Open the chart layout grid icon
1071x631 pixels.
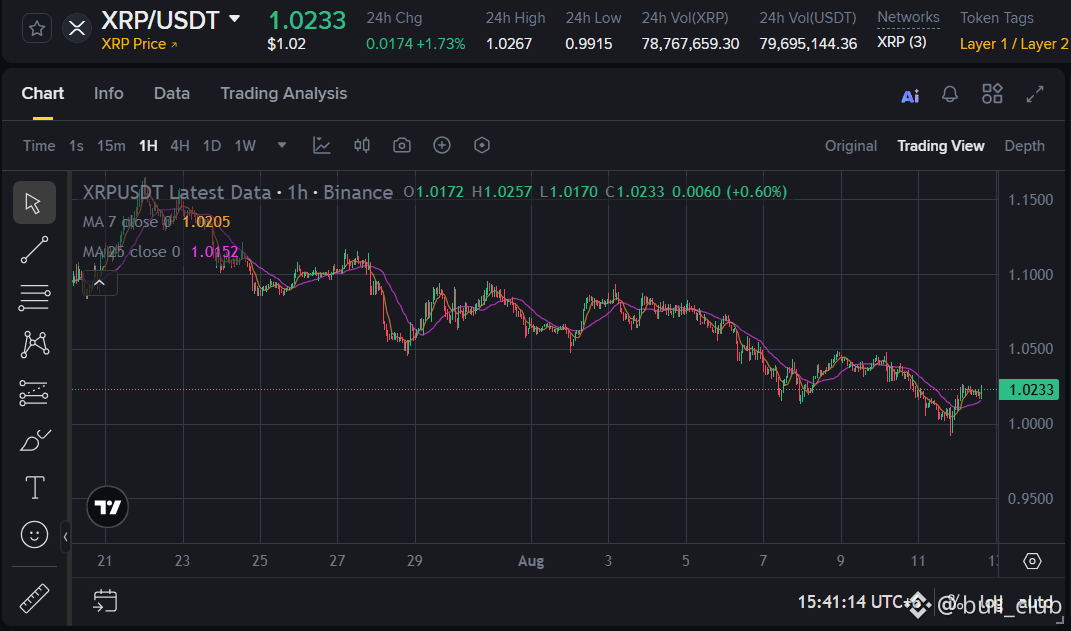point(992,94)
